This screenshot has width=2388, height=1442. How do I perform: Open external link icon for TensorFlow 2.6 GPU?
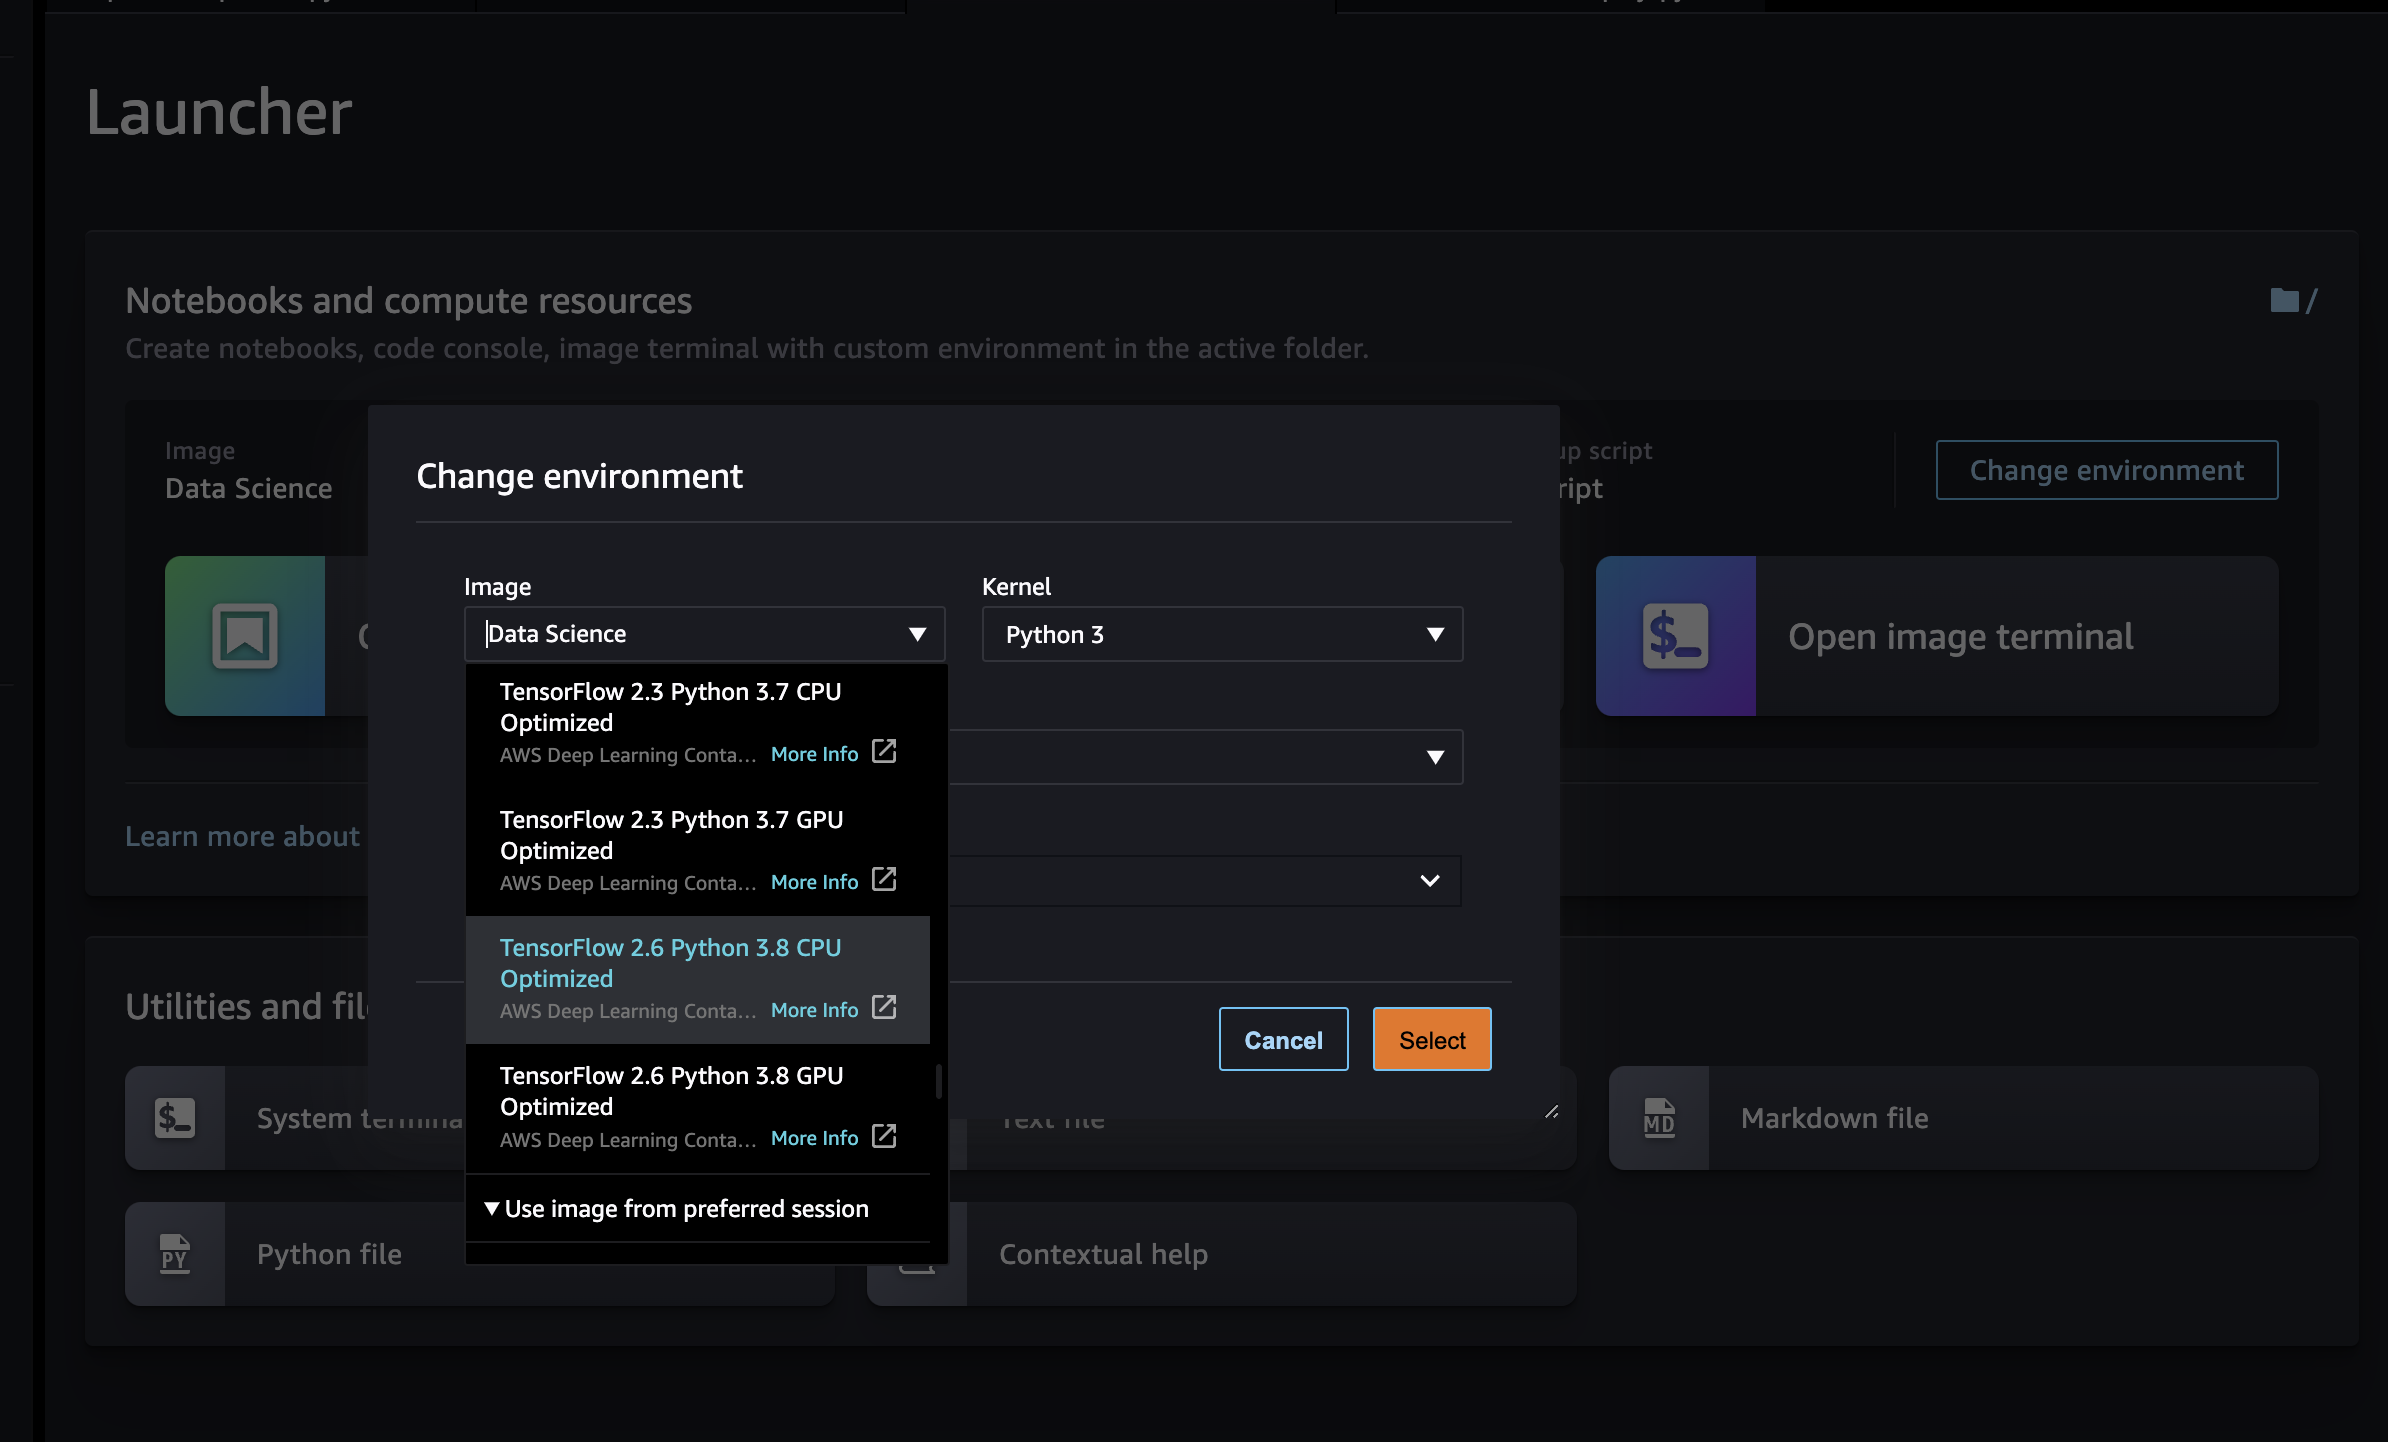884,1136
